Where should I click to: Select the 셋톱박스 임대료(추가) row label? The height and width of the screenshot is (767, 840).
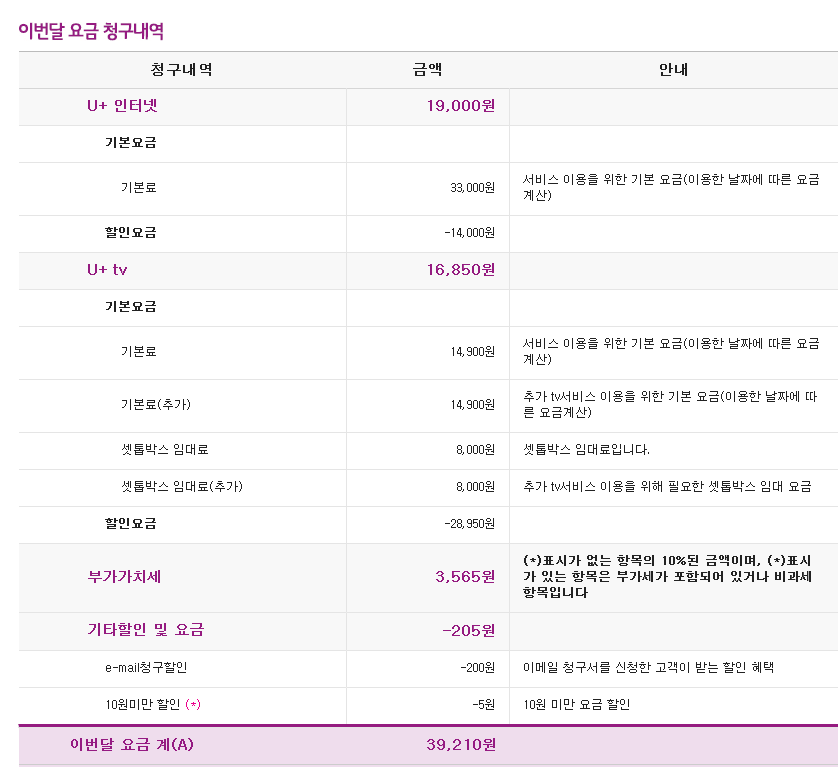click(x=181, y=487)
